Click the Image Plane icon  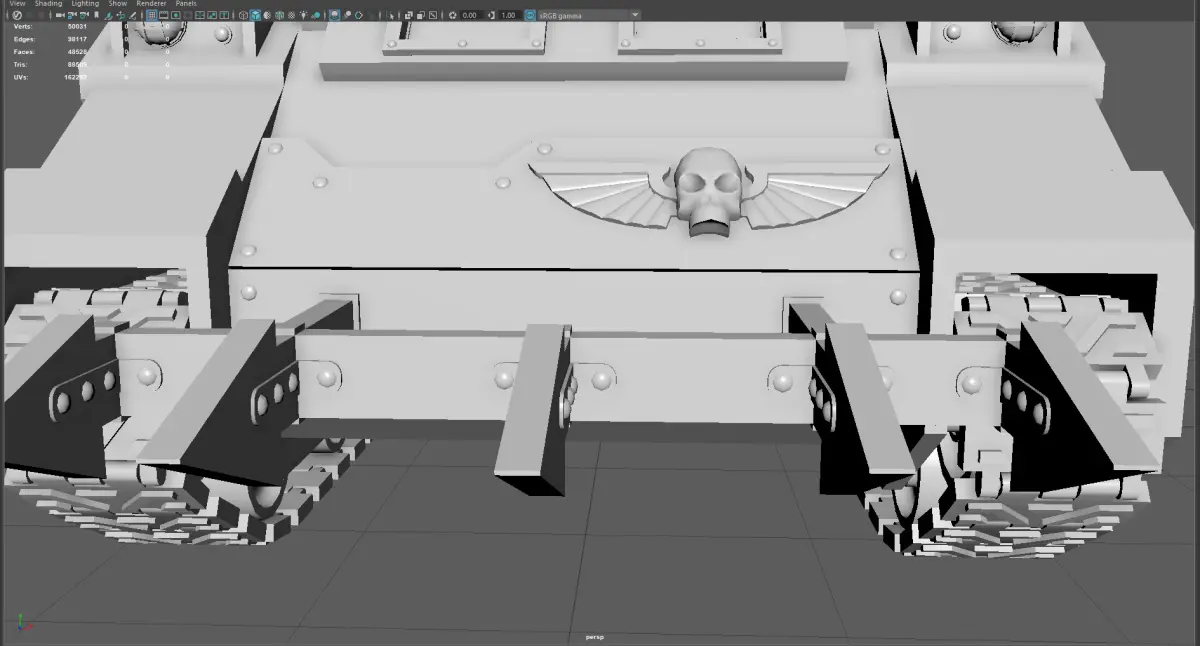coord(109,15)
